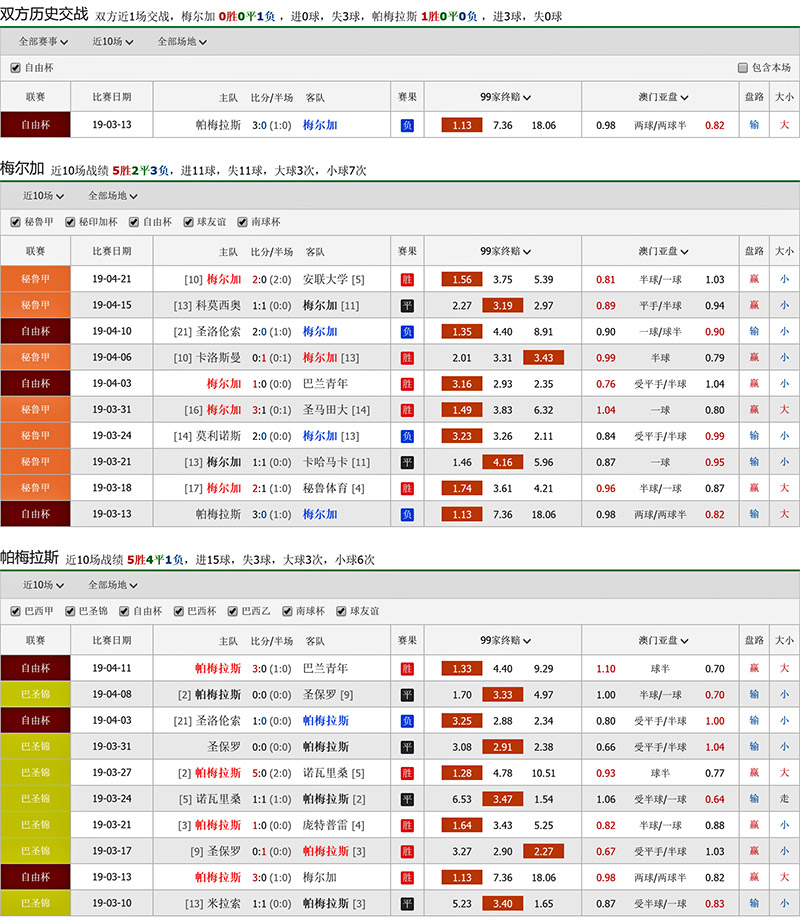
Task: Expand 99家终赔 header in head-to-head table
Action: coord(505,97)
